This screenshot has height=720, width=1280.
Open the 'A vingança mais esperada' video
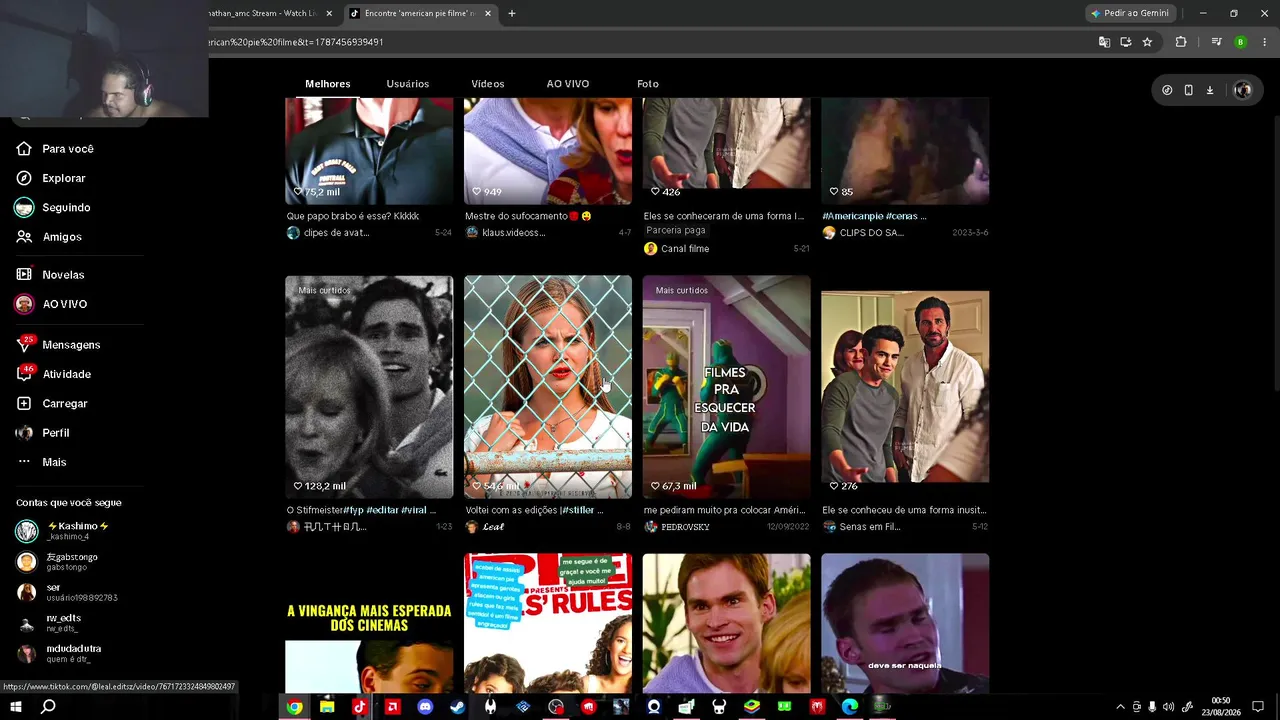tap(369, 623)
